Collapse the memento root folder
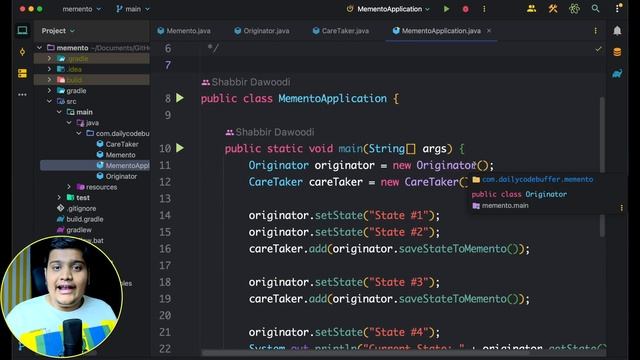The height and width of the screenshot is (360, 640). click(x=39, y=48)
